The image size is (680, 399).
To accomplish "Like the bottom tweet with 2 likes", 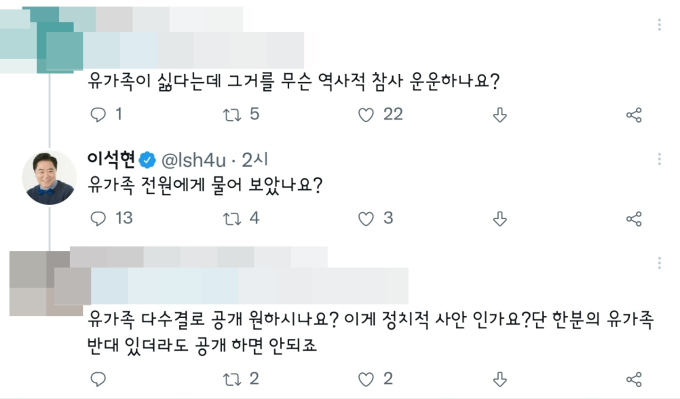I will click(x=366, y=379).
